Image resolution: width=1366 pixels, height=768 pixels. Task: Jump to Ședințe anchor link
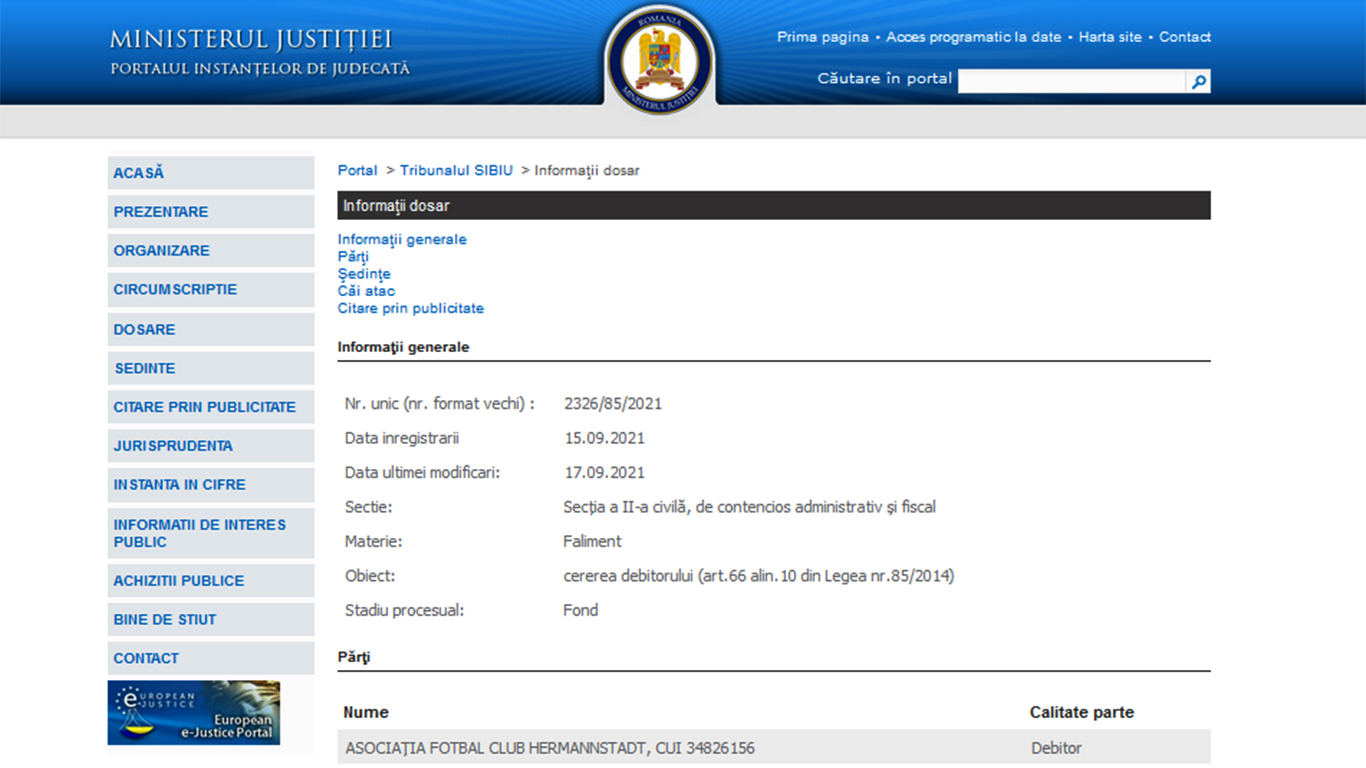[x=364, y=274]
